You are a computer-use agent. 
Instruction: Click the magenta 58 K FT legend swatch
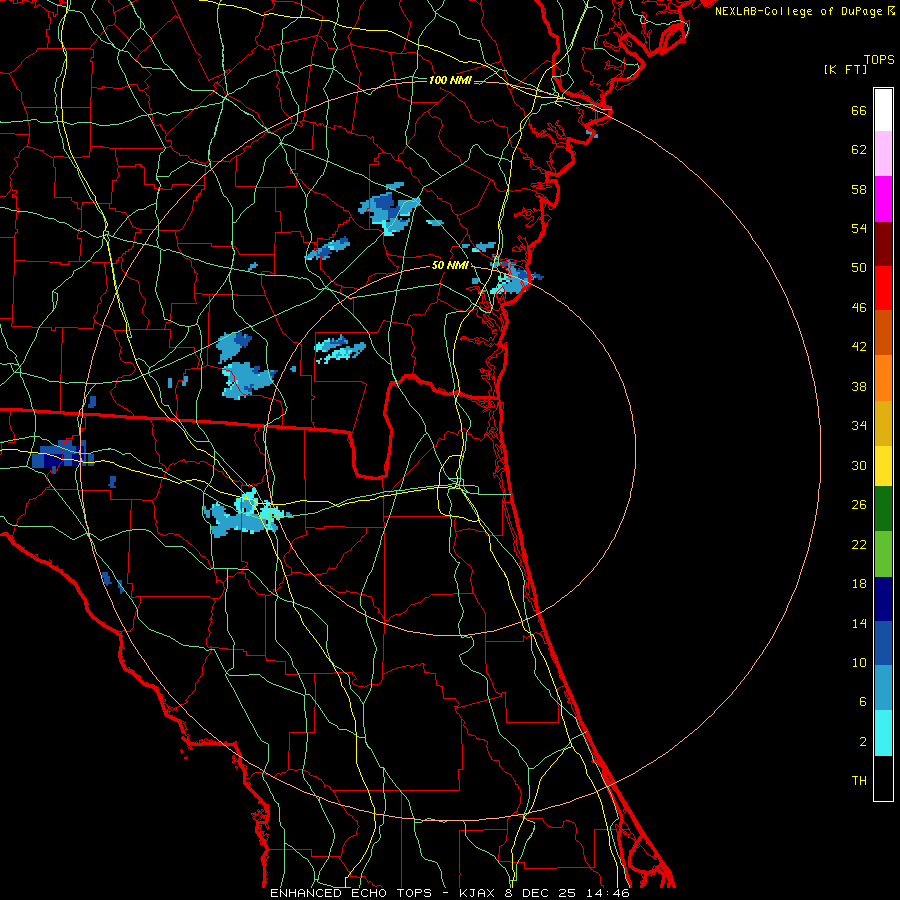point(883,199)
